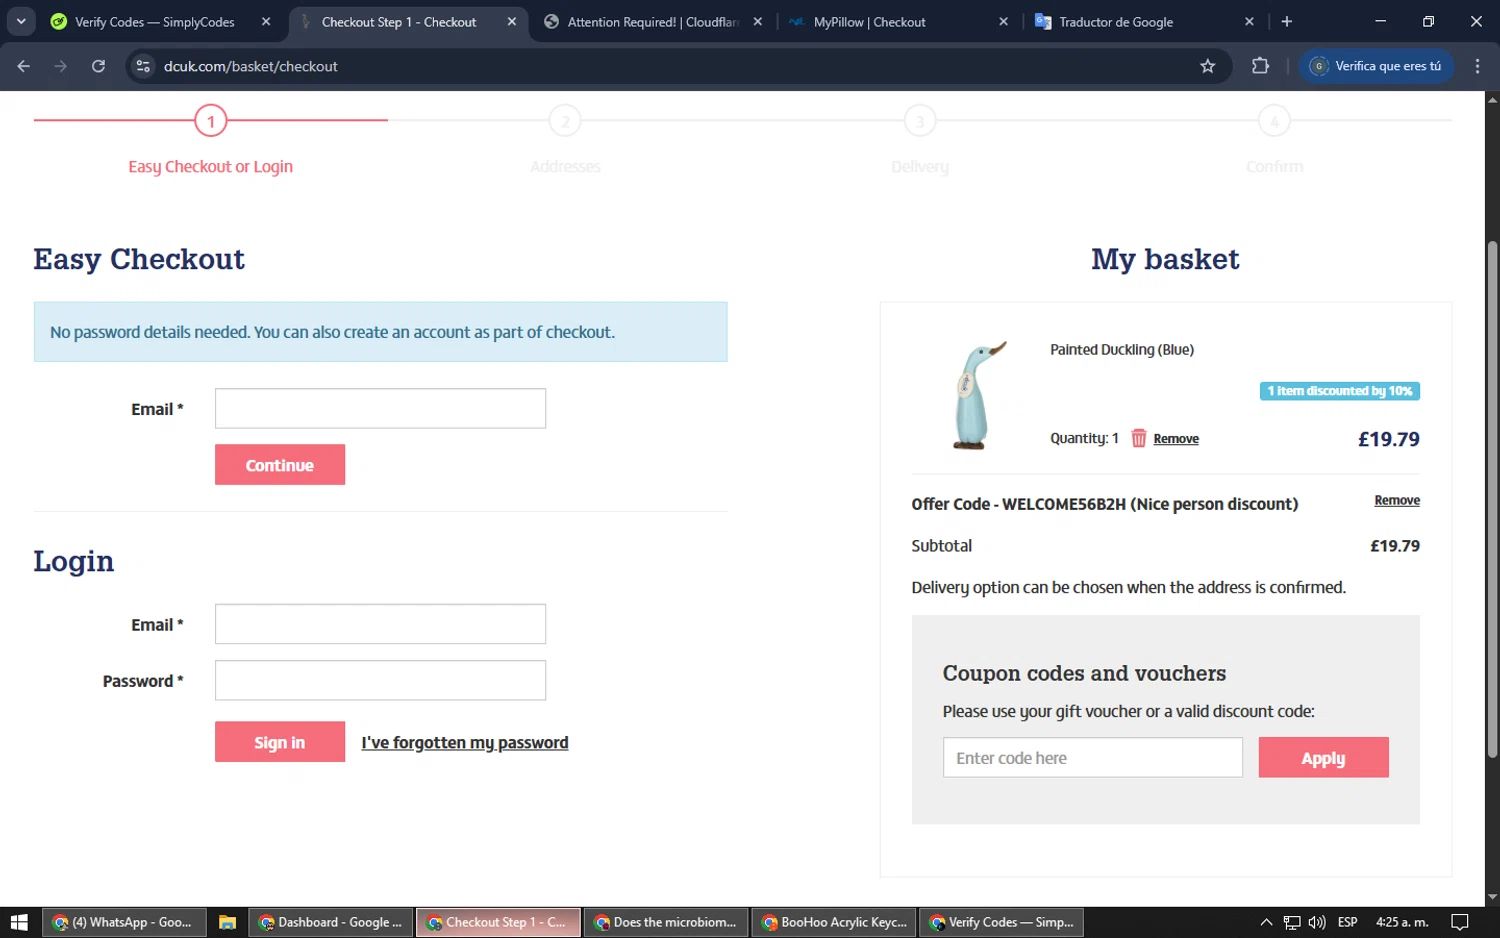This screenshot has width=1500, height=938.
Task: Open the Windows Start menu
Action: (19, 922)
